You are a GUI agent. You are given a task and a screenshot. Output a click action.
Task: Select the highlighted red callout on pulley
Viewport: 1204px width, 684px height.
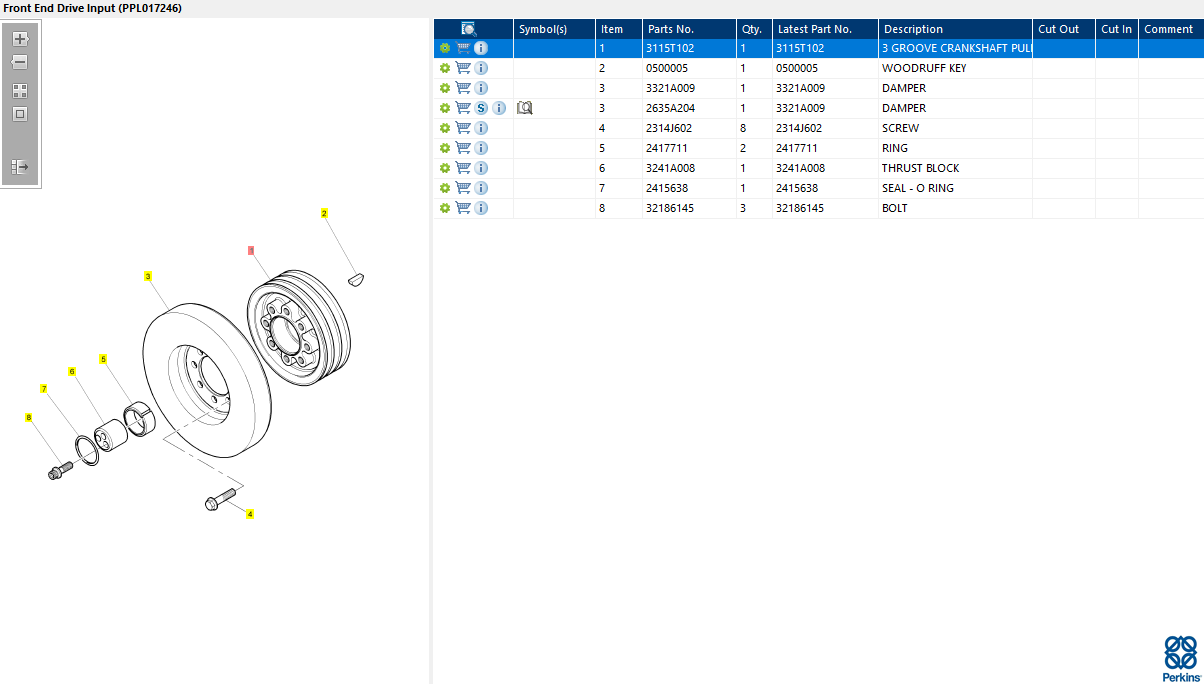[x=251, y=250]
